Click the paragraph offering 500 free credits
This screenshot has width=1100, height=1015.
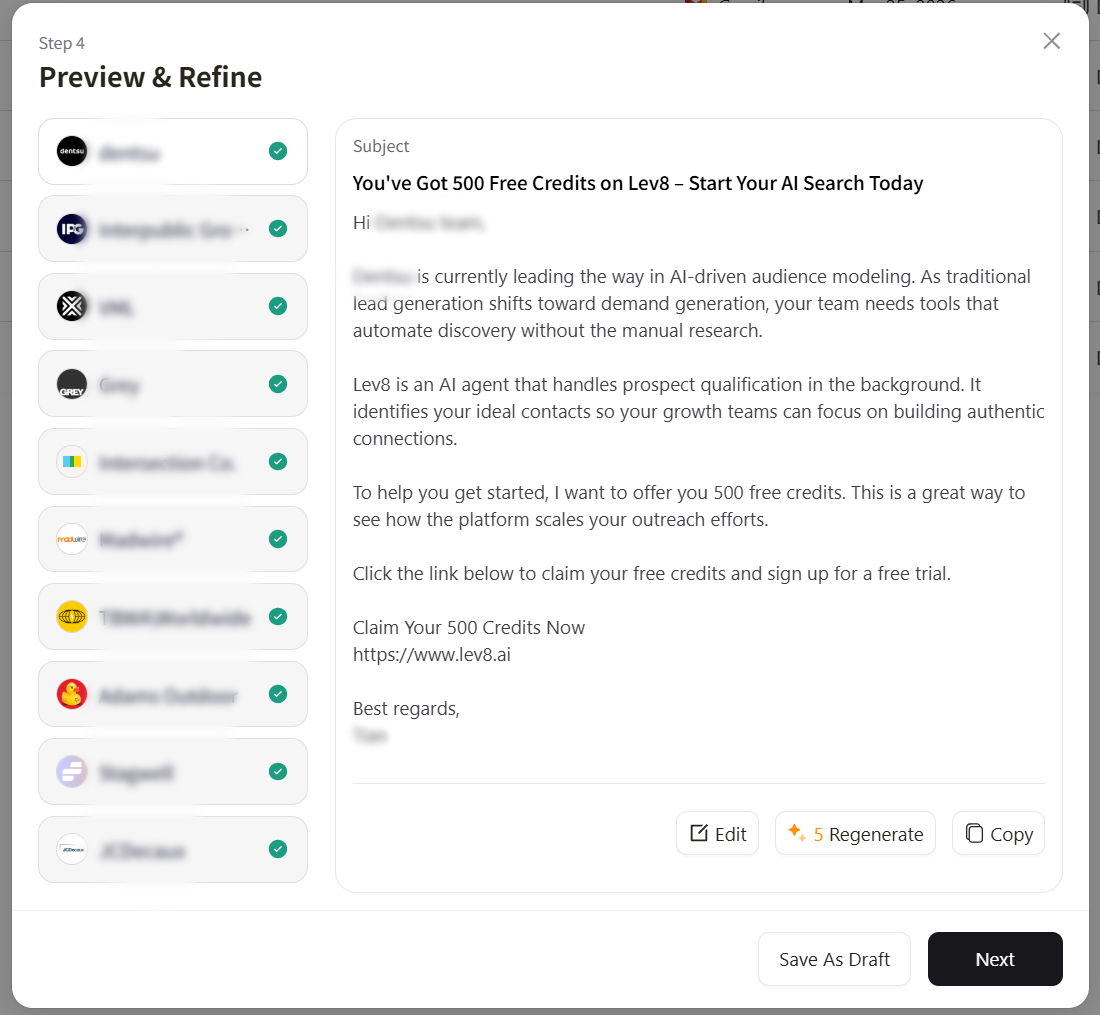pos(689,506)
